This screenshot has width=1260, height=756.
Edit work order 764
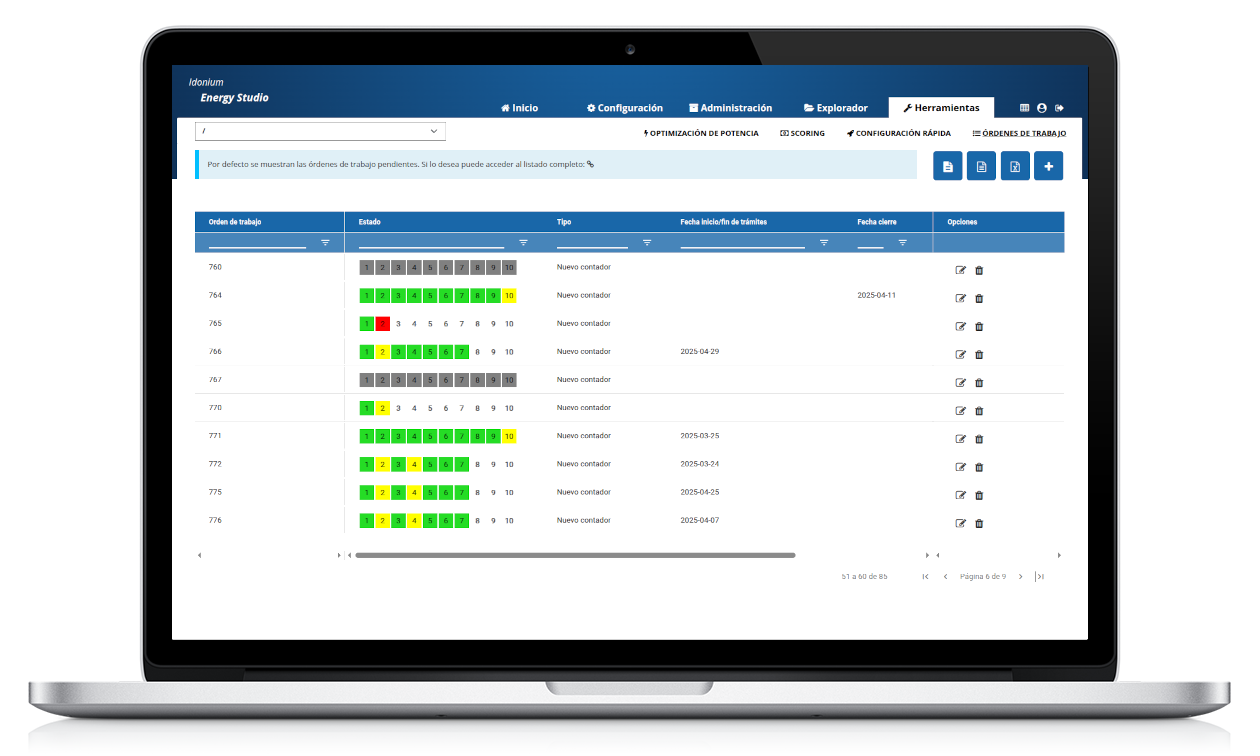click(x=961, y=298)
